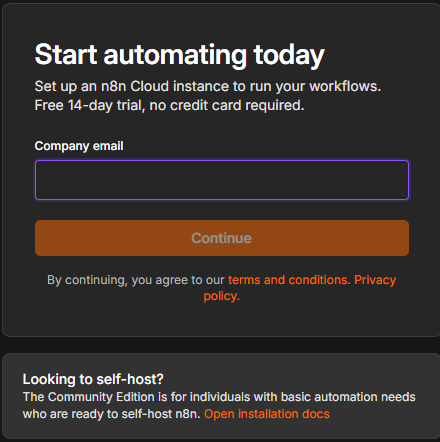This screenshot has width=440, height=442.
Task: Click the 'Looking to self-host?' heading
Action: tap(93, 379)
